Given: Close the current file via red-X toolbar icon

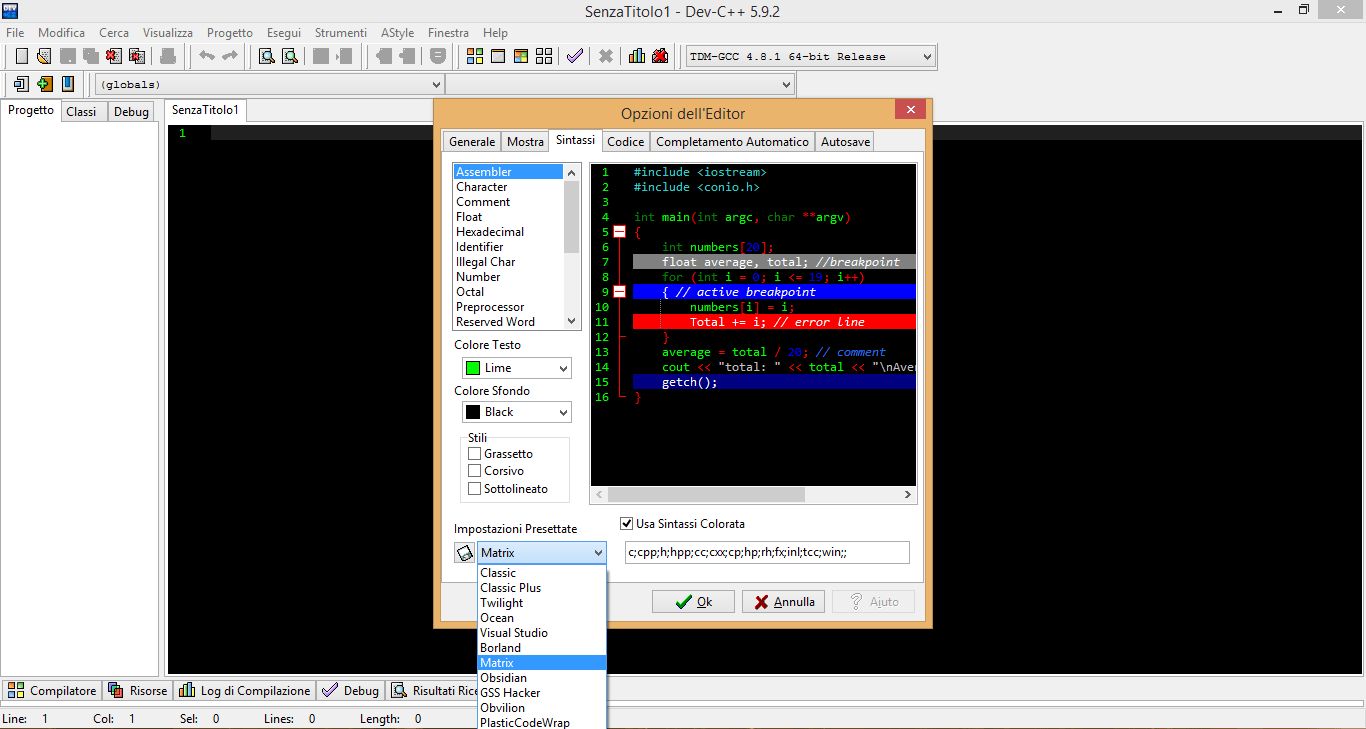Looking at the screenshot, I should (x=114, y=56).
